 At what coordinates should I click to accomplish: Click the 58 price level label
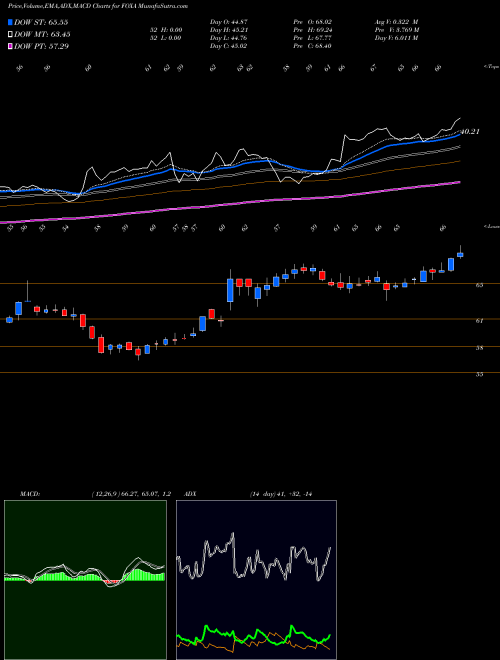(479, 348)
